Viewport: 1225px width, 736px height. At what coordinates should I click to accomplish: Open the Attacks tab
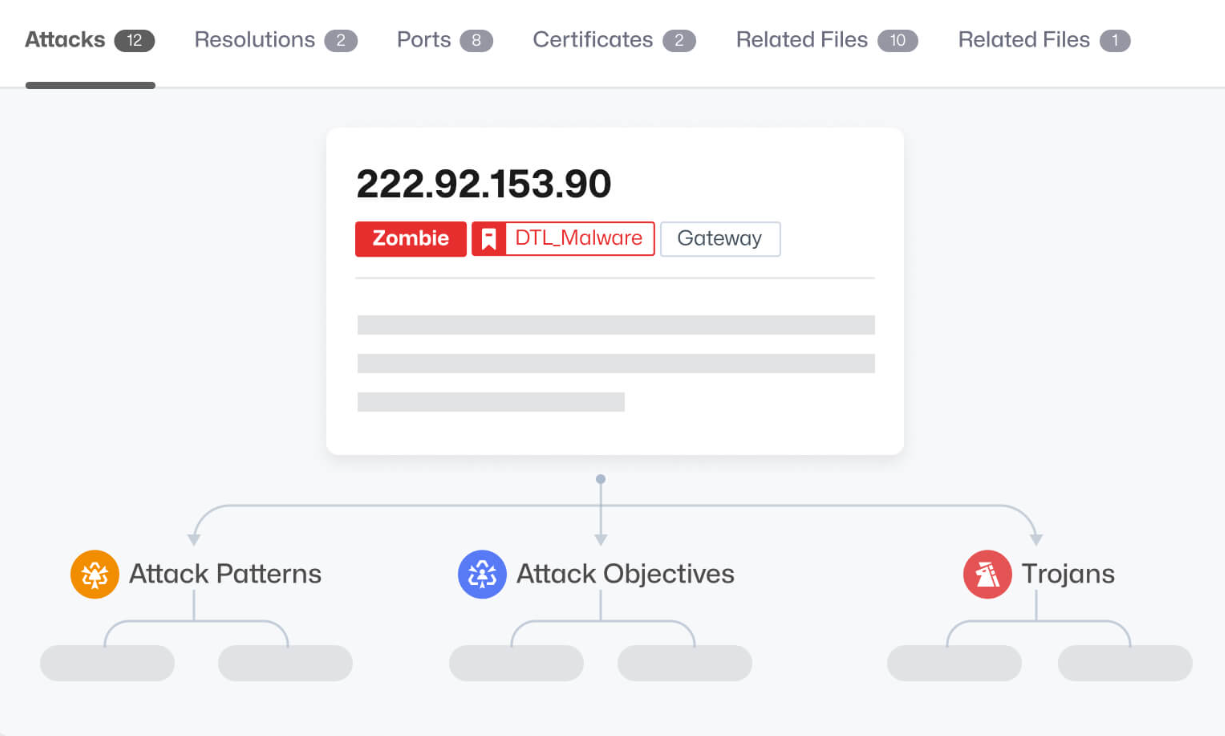pos(90,40)
